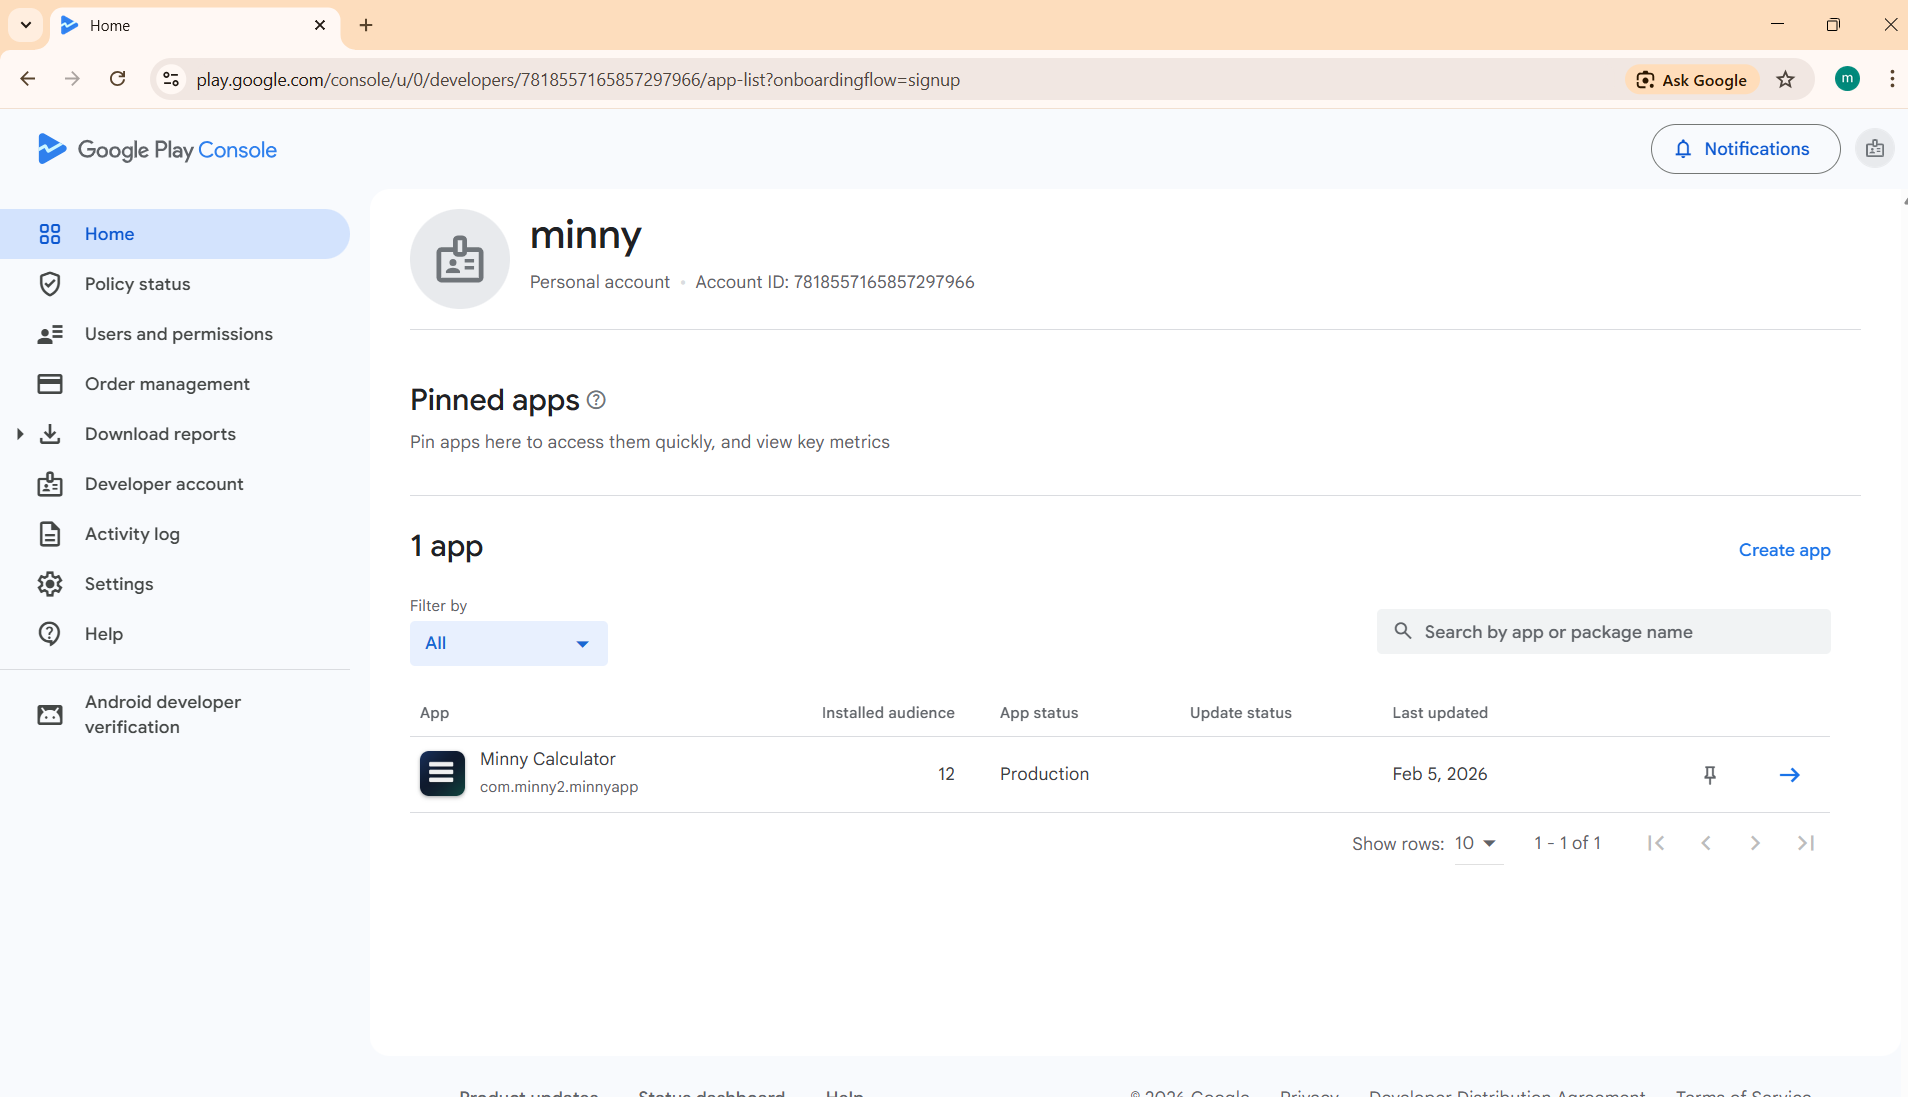Open the Filter by All dropdown

[x=508, y=643]
